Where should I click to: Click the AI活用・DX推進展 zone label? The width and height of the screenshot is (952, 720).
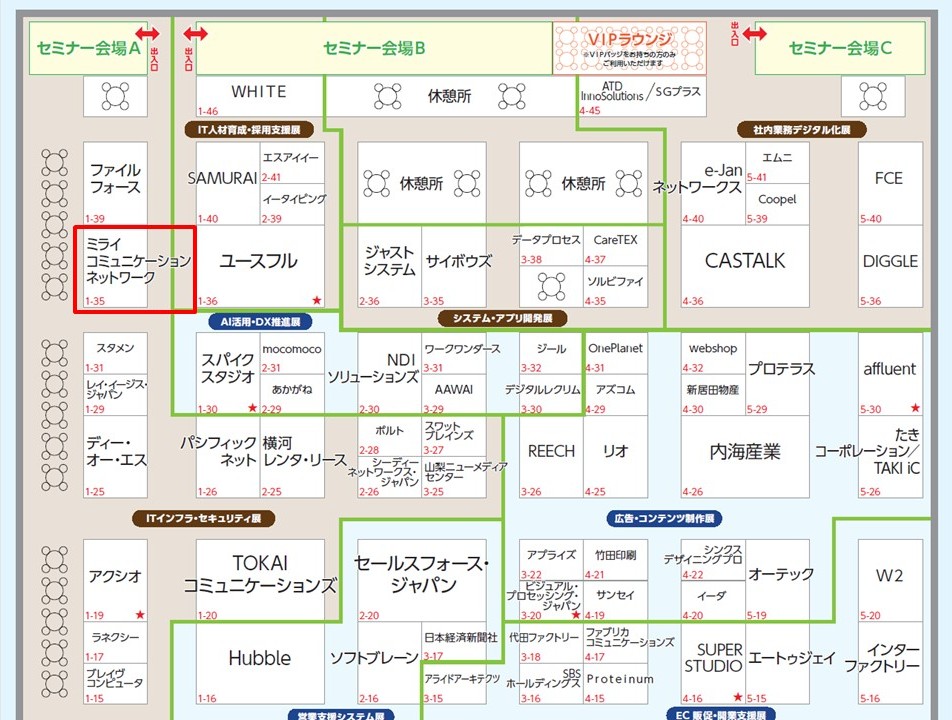(x=260, y=322)
